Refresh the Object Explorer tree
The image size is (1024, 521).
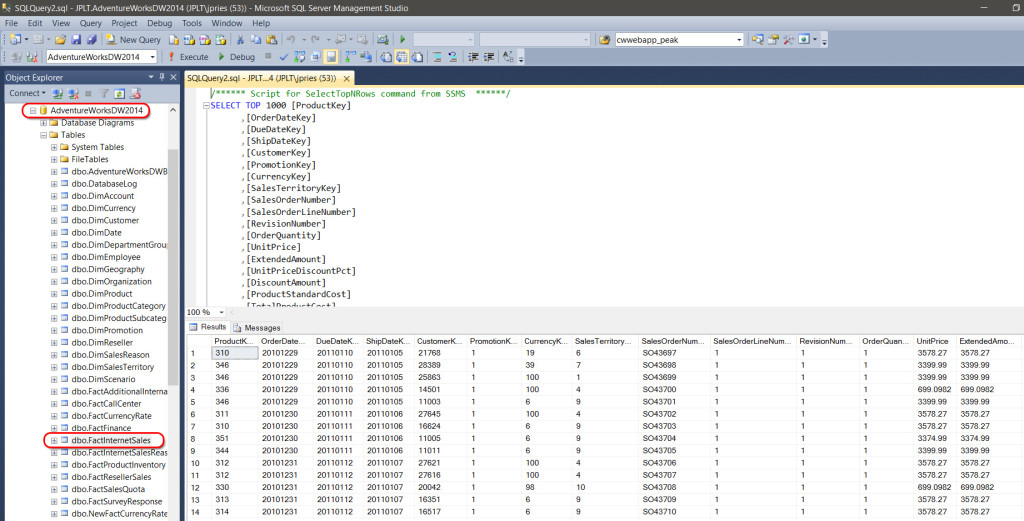118,93
